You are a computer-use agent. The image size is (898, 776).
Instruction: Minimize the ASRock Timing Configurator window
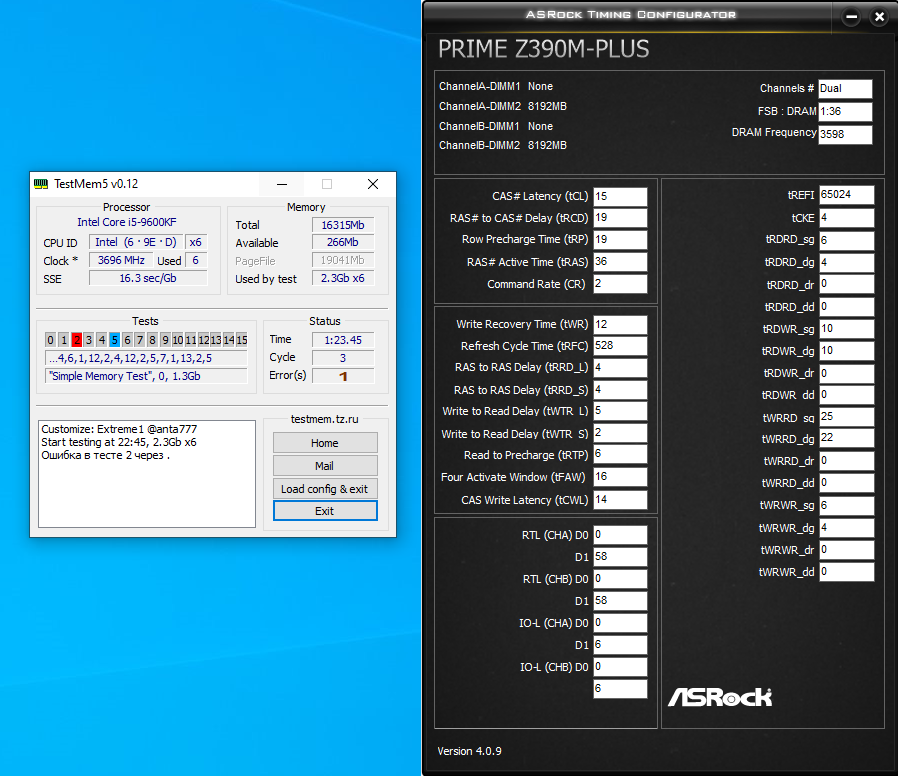[851, 17]
